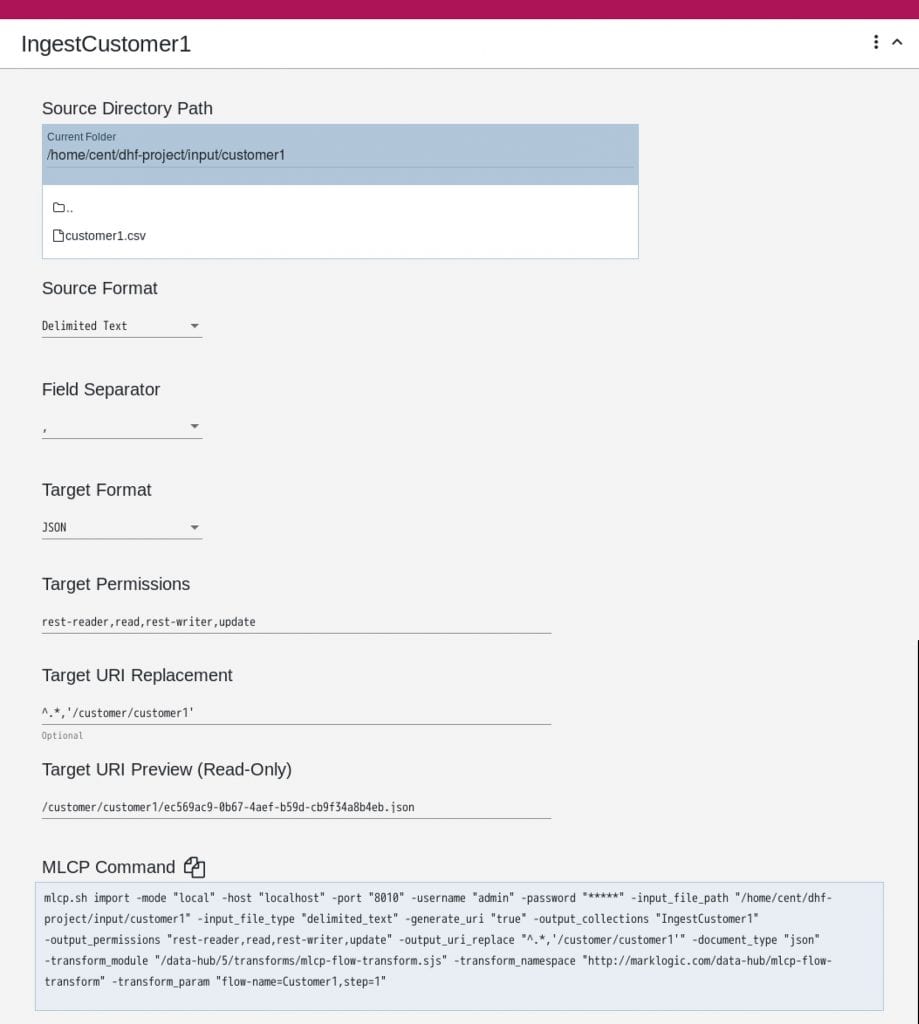The height and width of the screenshot is (1024, 919).
Task: Click the Target URI Preview read-only field
Action: click(x=296, y=806)
